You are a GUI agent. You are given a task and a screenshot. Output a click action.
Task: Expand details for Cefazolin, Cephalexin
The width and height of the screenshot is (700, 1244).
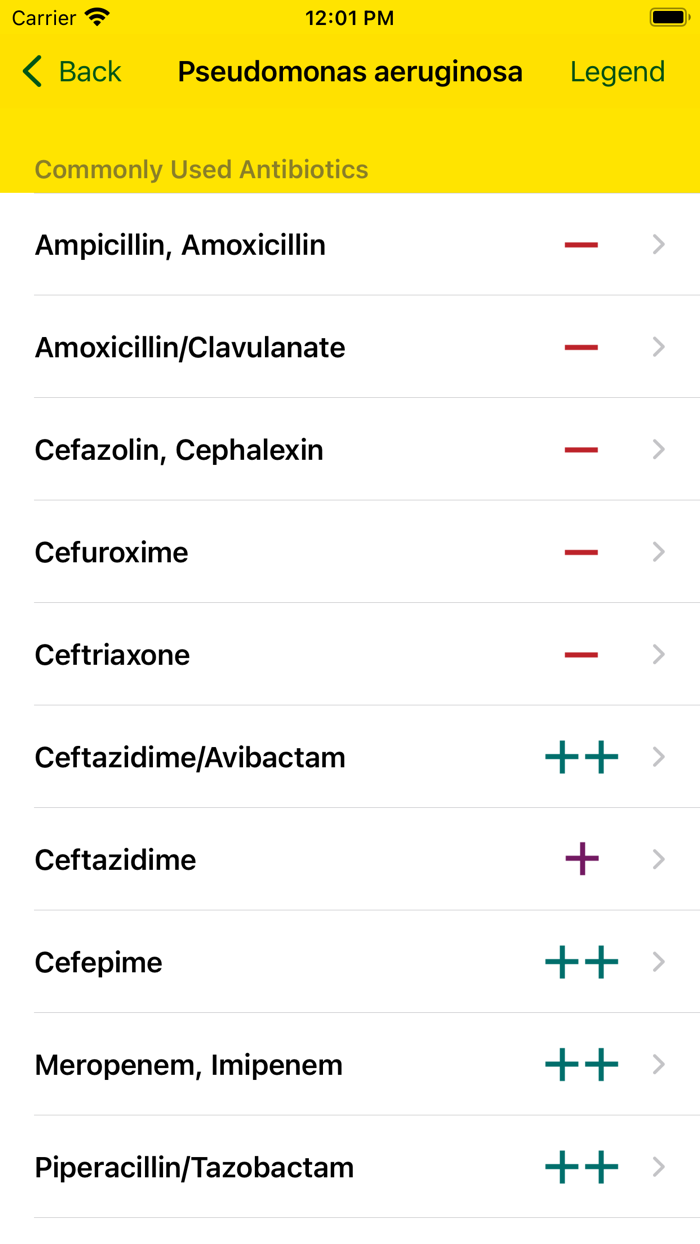pyautogui.click(x=658, y=449)
